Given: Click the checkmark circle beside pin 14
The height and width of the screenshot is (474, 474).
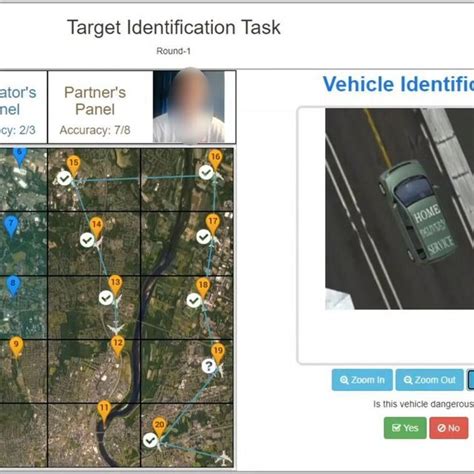Looking at the screenshot, I should tap(87, 240).
